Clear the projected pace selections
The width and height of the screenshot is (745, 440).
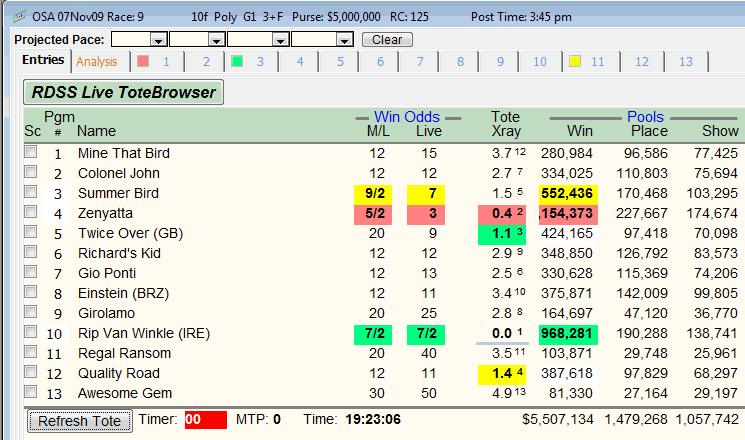click(x=387, y=39)
